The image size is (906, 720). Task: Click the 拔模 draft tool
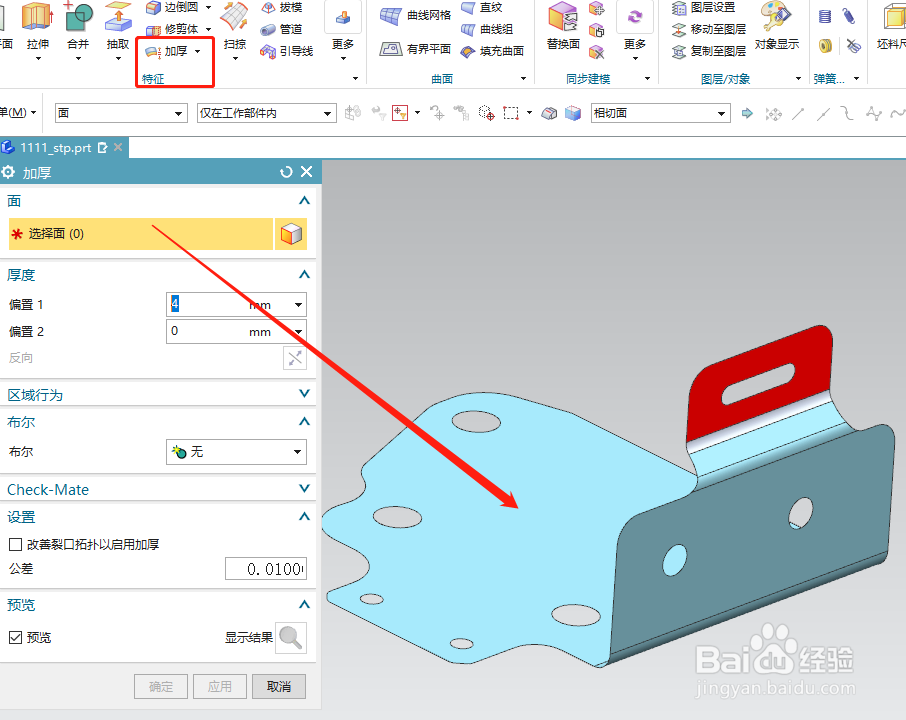click(x=282, y=7)
